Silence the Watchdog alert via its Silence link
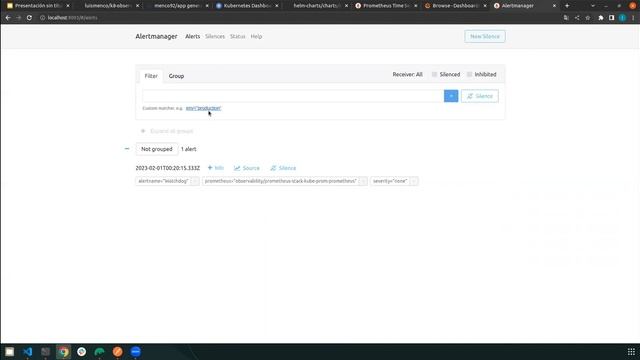Image resolution: width=640 pixels, height=360 pixels. pyautogui.click(x=283, y=168)
